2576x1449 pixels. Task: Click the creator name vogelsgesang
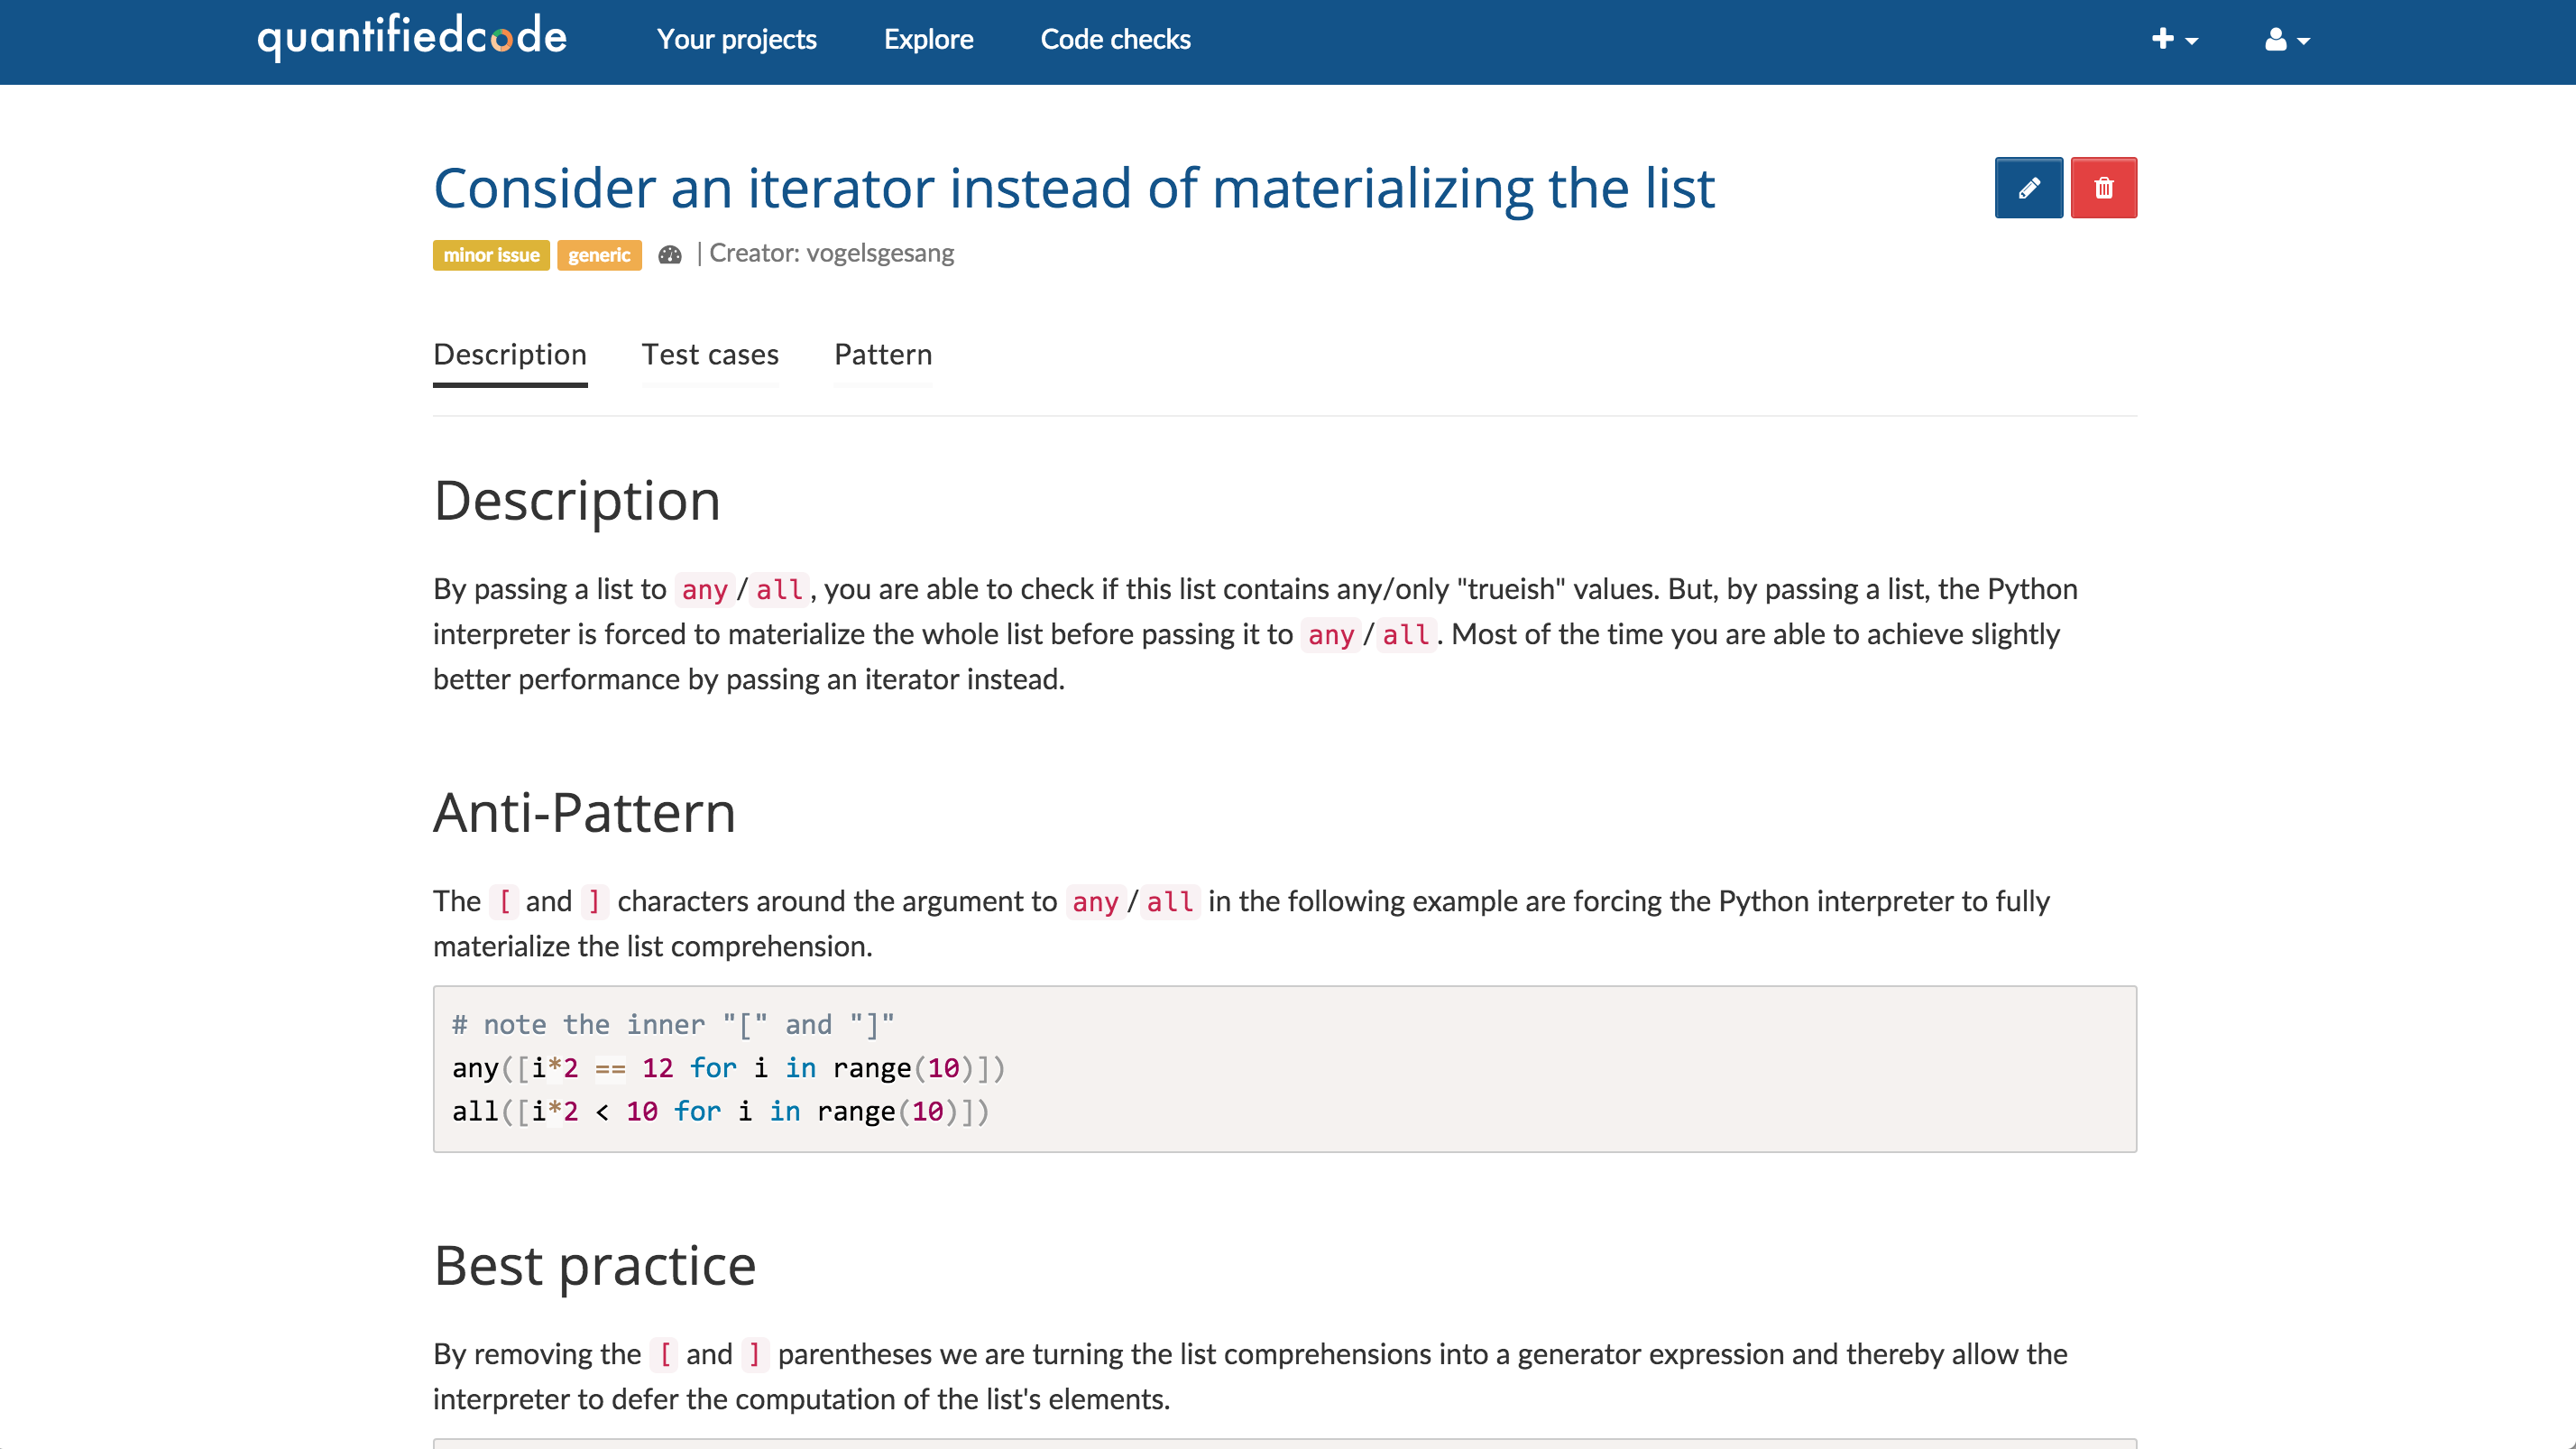point(880,253)
